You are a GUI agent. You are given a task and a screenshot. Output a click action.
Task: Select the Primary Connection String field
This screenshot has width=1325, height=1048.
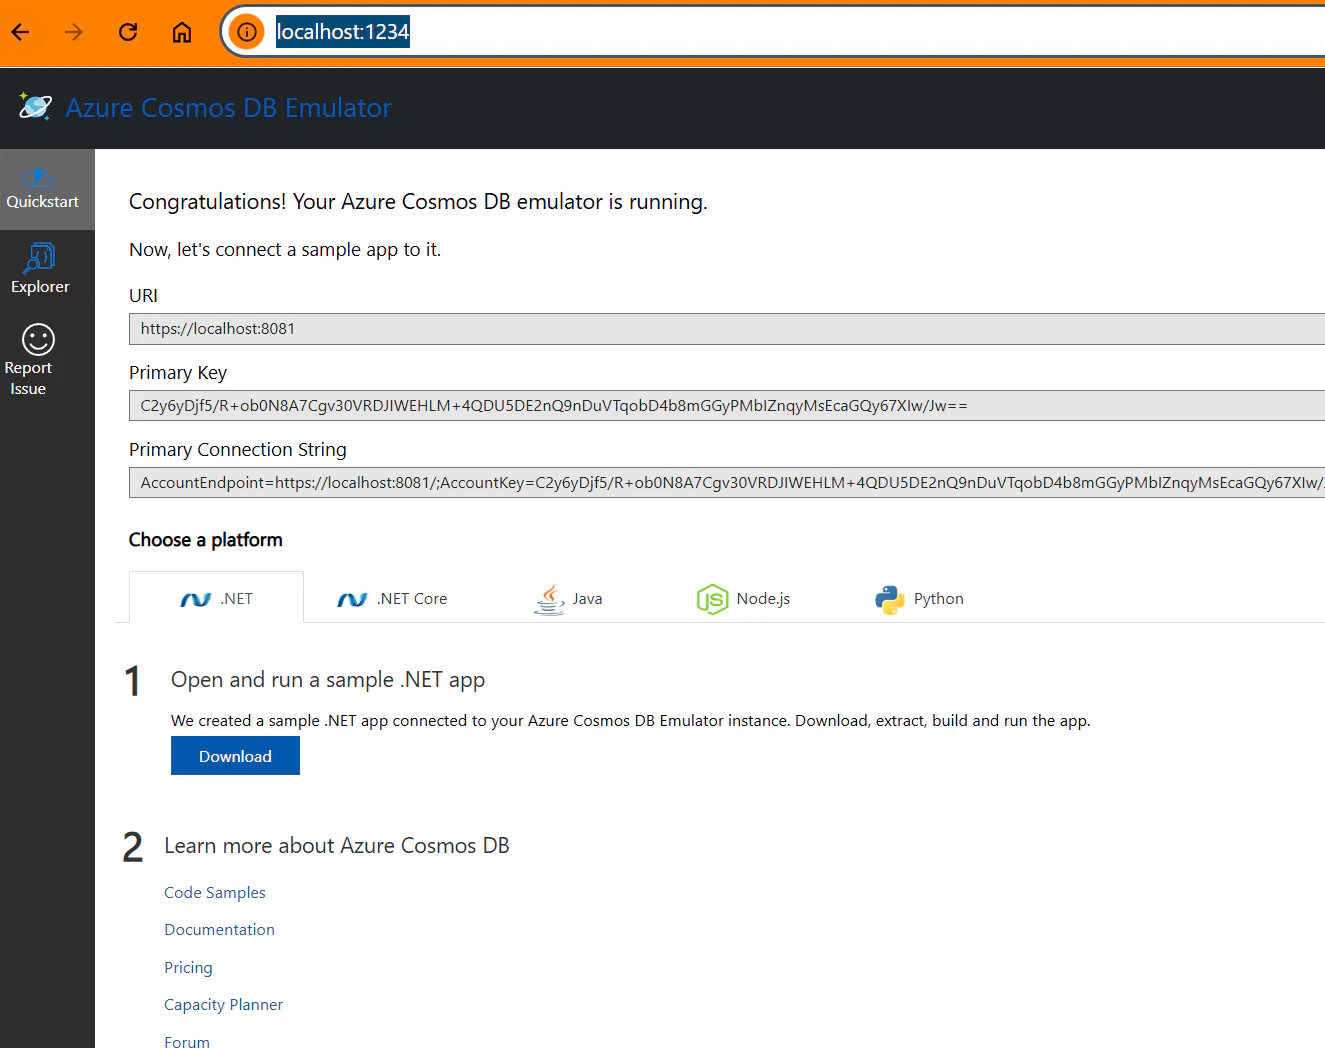[x=727, y=483]
